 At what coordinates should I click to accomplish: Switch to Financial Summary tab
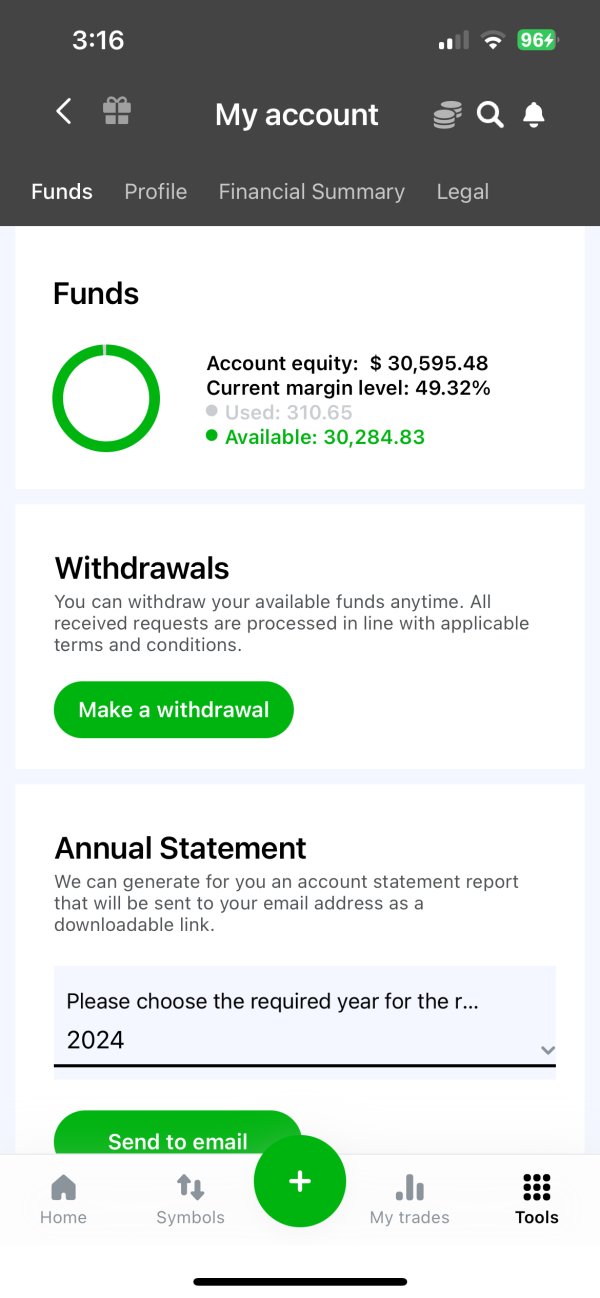(312, 192)
